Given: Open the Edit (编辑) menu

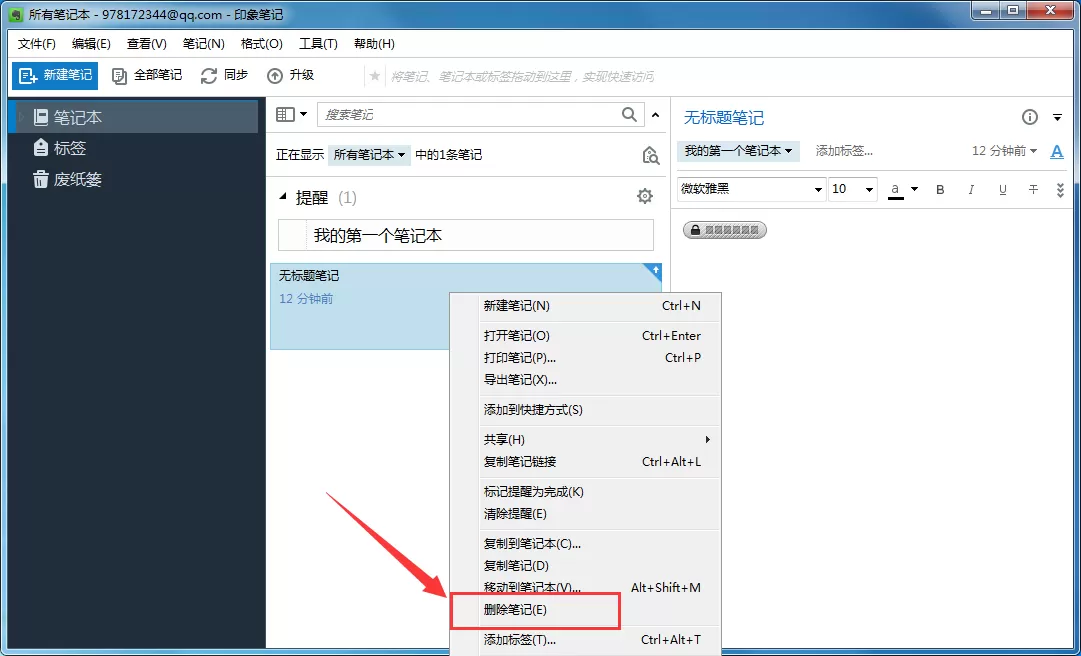Looking at the screenshot, I should click(91, 43).
